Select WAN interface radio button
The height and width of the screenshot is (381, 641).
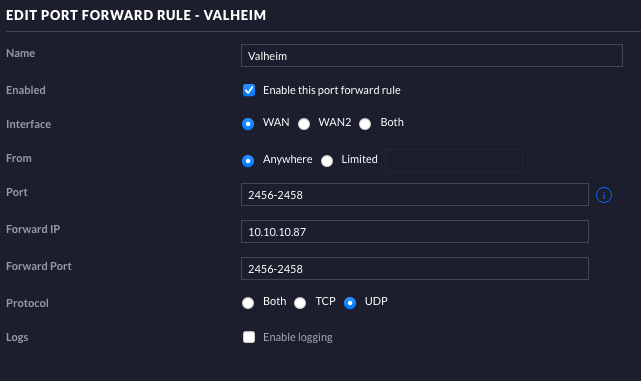coord(248,123)
